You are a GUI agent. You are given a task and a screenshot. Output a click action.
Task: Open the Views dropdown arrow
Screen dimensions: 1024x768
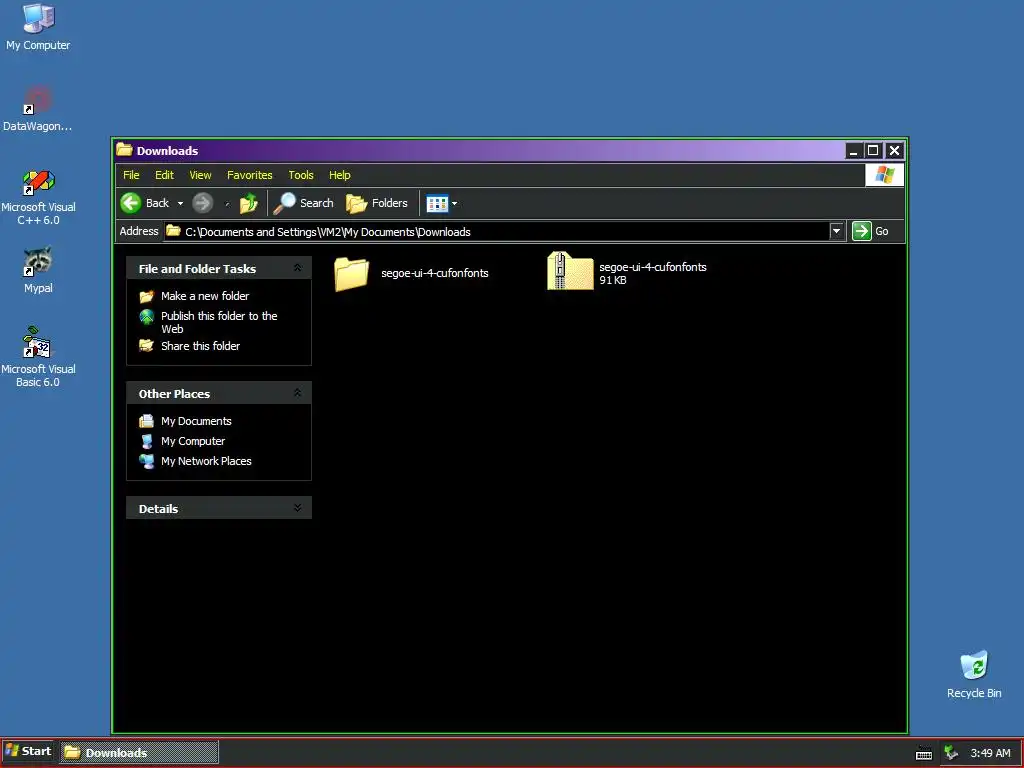(x=455, y=204)
